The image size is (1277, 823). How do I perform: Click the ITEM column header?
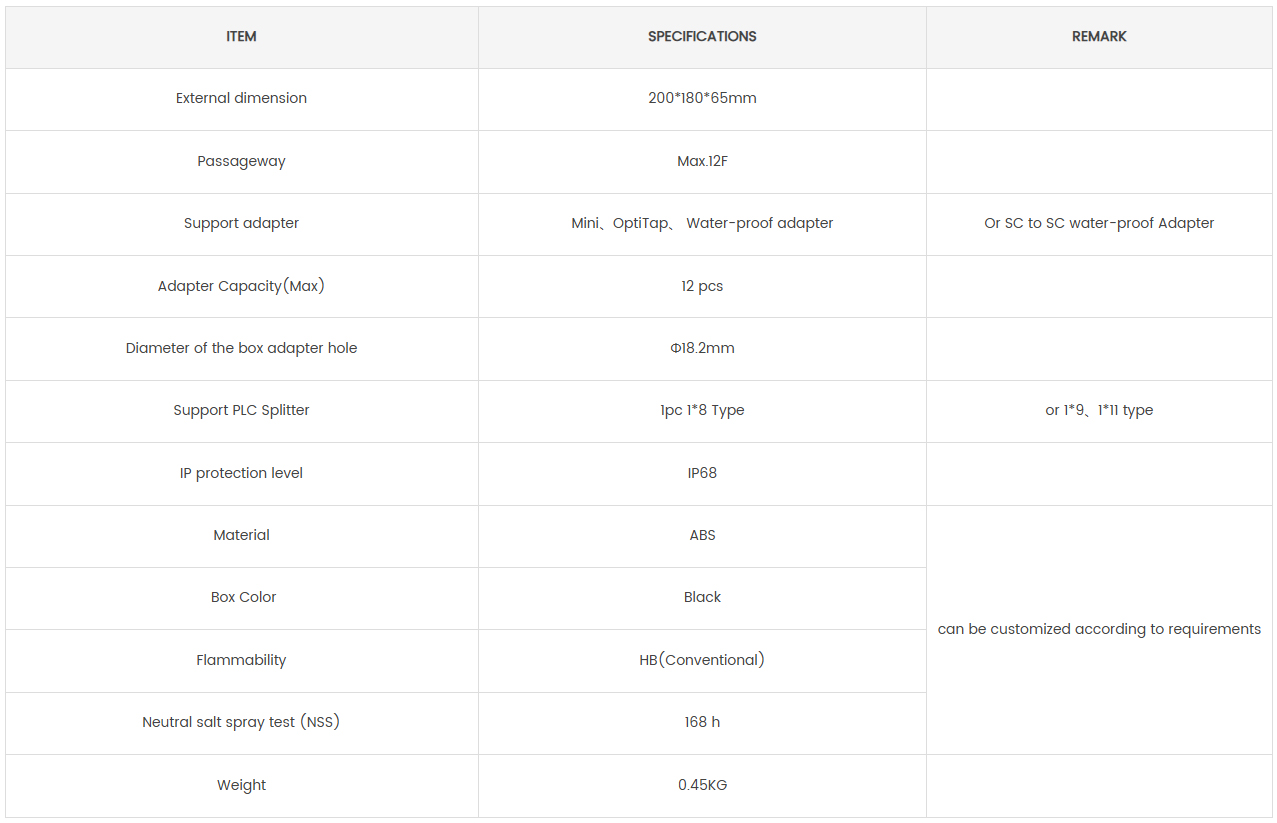tap(241, 36)
